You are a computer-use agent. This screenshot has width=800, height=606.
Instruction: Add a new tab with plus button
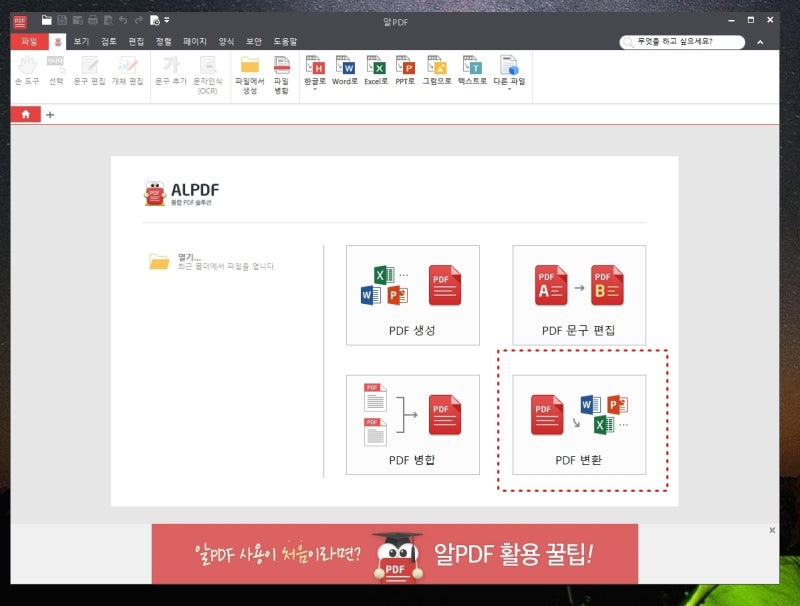pos(50,115)
